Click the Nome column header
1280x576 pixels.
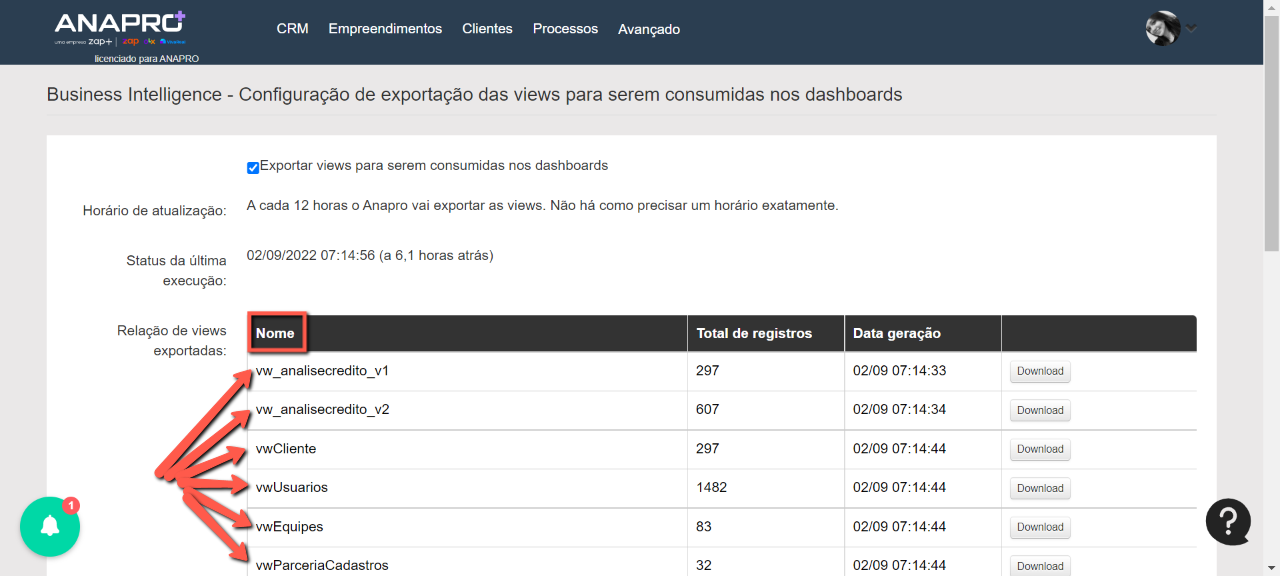pyautogui.click(x=275, y=333)
